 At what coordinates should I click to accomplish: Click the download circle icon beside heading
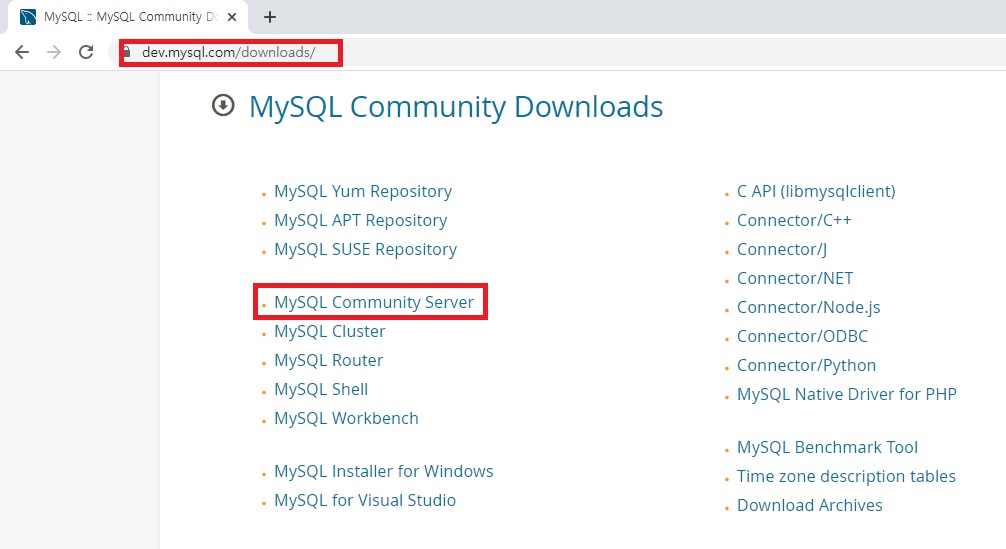pos(223,105)
